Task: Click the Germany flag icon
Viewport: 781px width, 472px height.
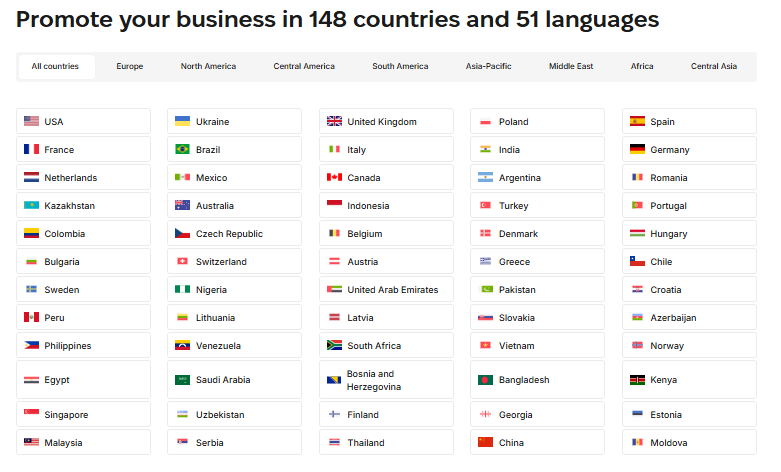Action: (x=637, y=149)
